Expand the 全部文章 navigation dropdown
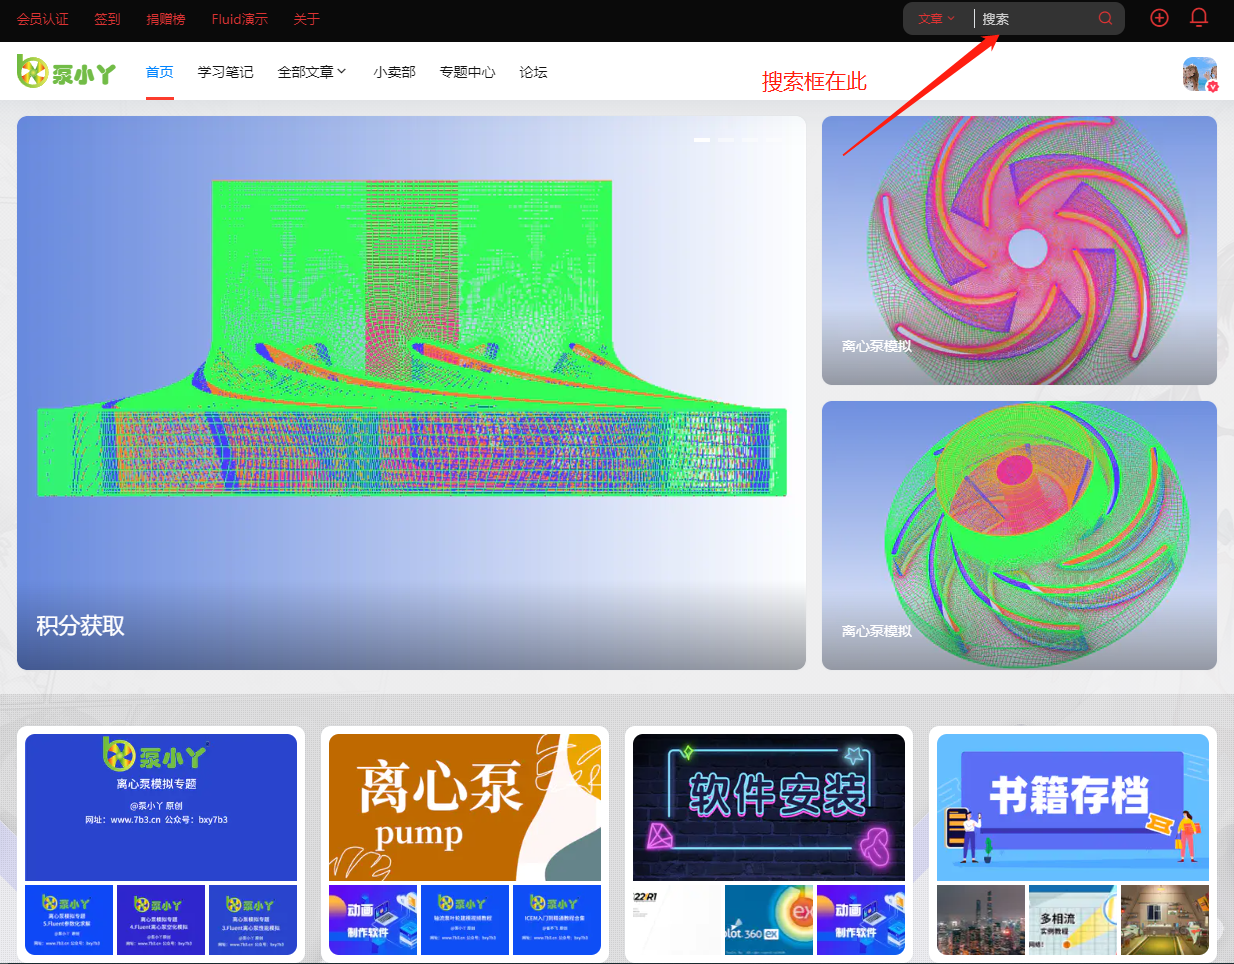The image size is (1234, 964). pos(312,71)
